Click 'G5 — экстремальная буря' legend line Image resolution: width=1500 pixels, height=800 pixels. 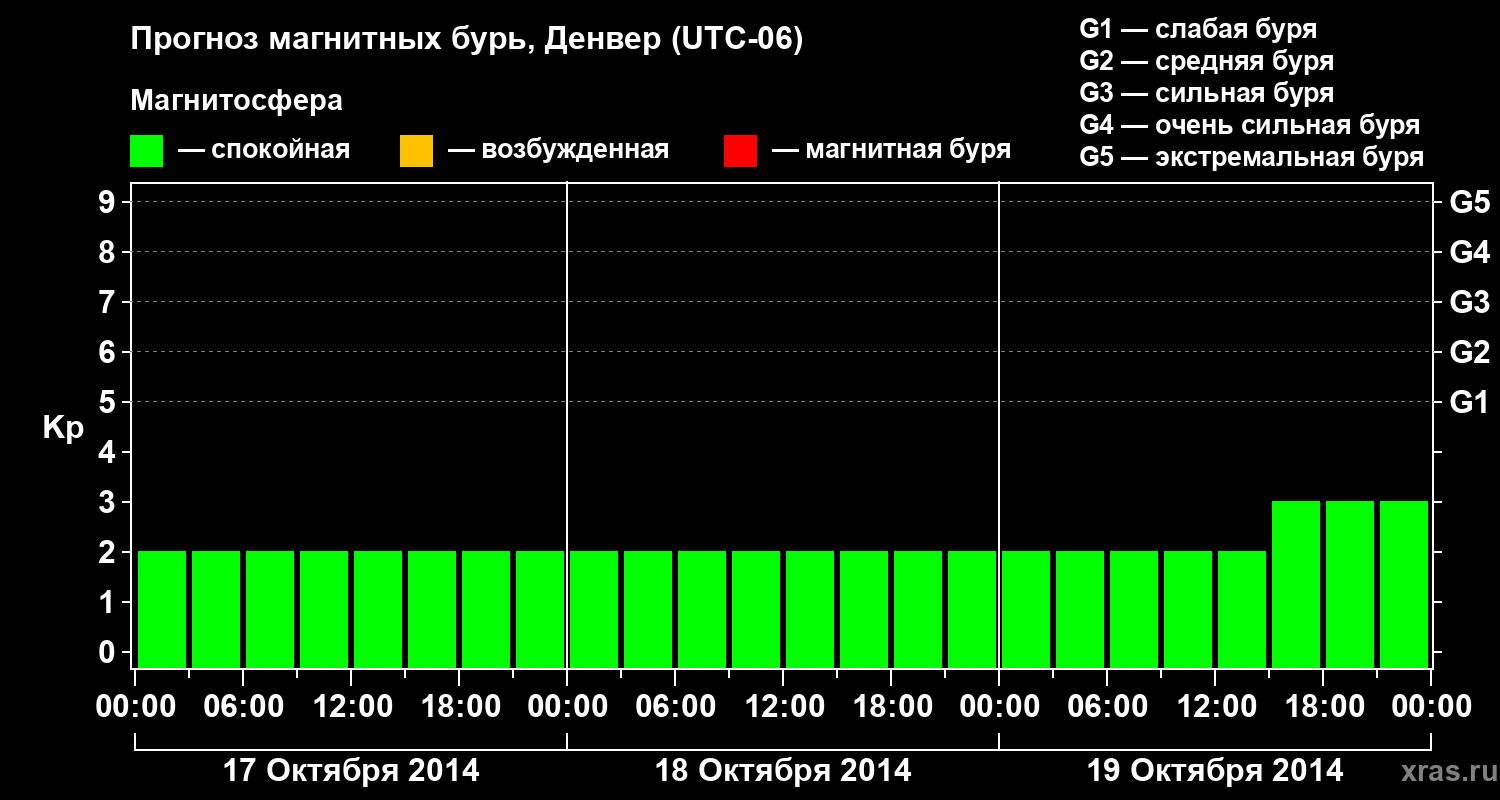pos(1252,158)
